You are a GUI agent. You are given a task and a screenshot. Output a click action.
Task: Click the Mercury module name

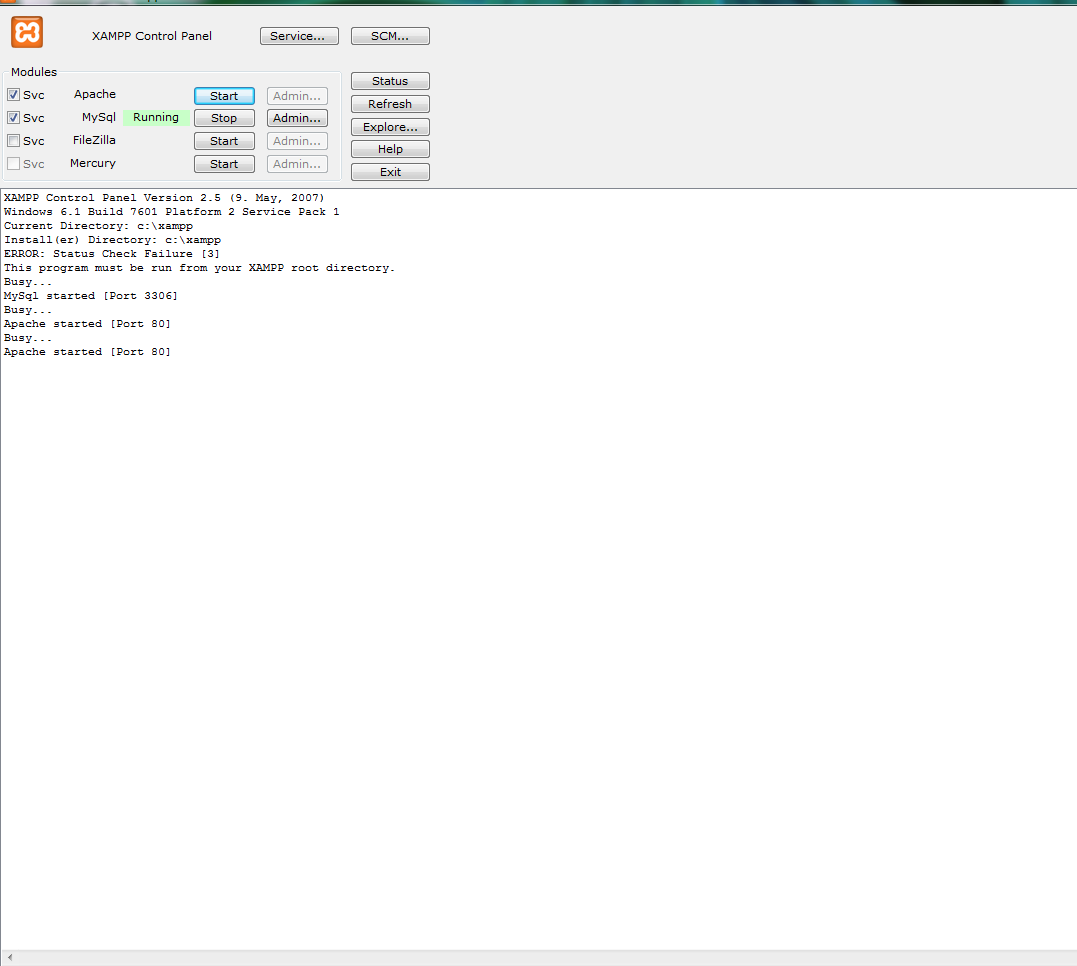click(93, 164)
